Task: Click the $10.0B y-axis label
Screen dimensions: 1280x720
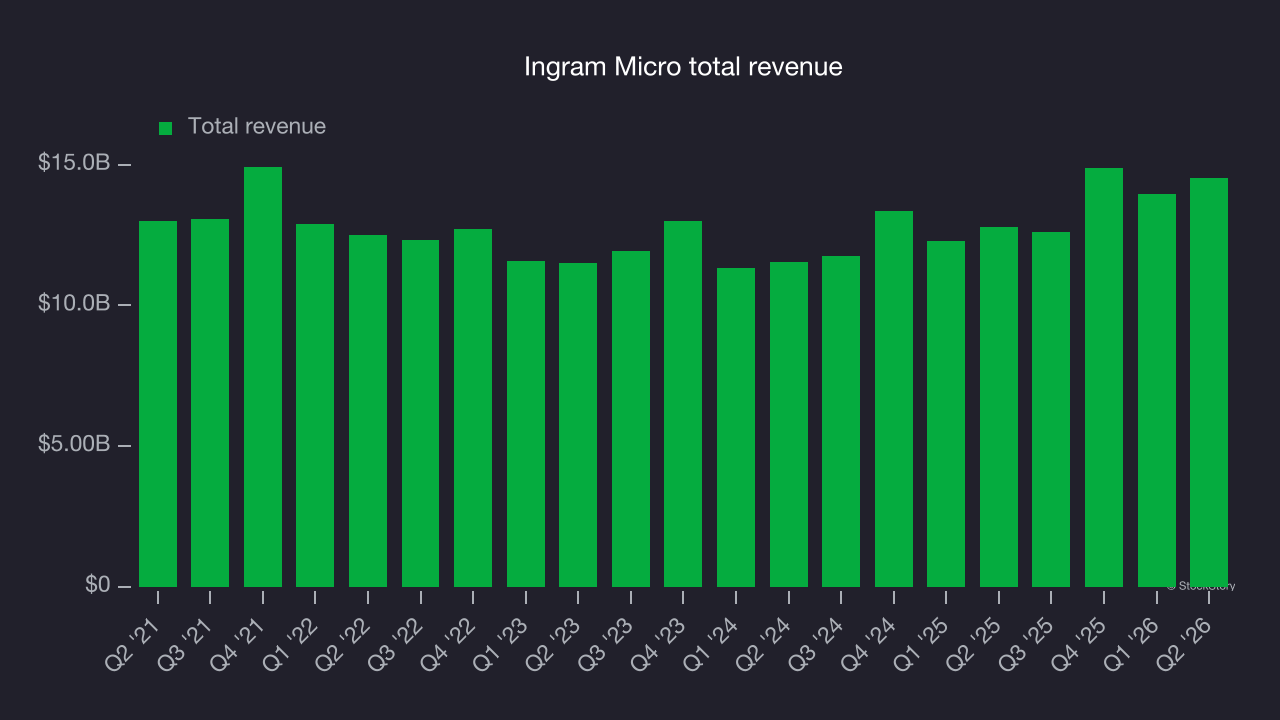Action: (x=73, y=303)
